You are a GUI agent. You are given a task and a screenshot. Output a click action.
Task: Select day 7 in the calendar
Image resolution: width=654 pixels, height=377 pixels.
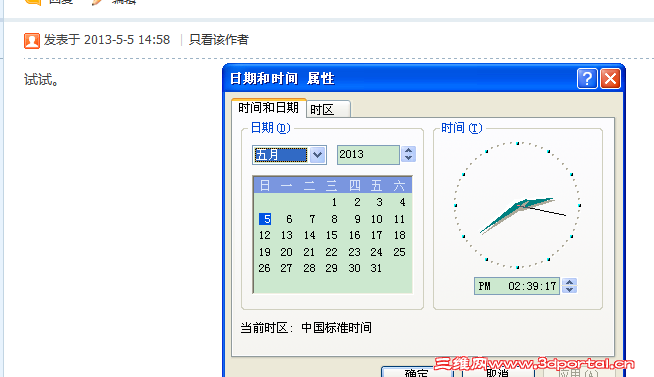(312, 219)
